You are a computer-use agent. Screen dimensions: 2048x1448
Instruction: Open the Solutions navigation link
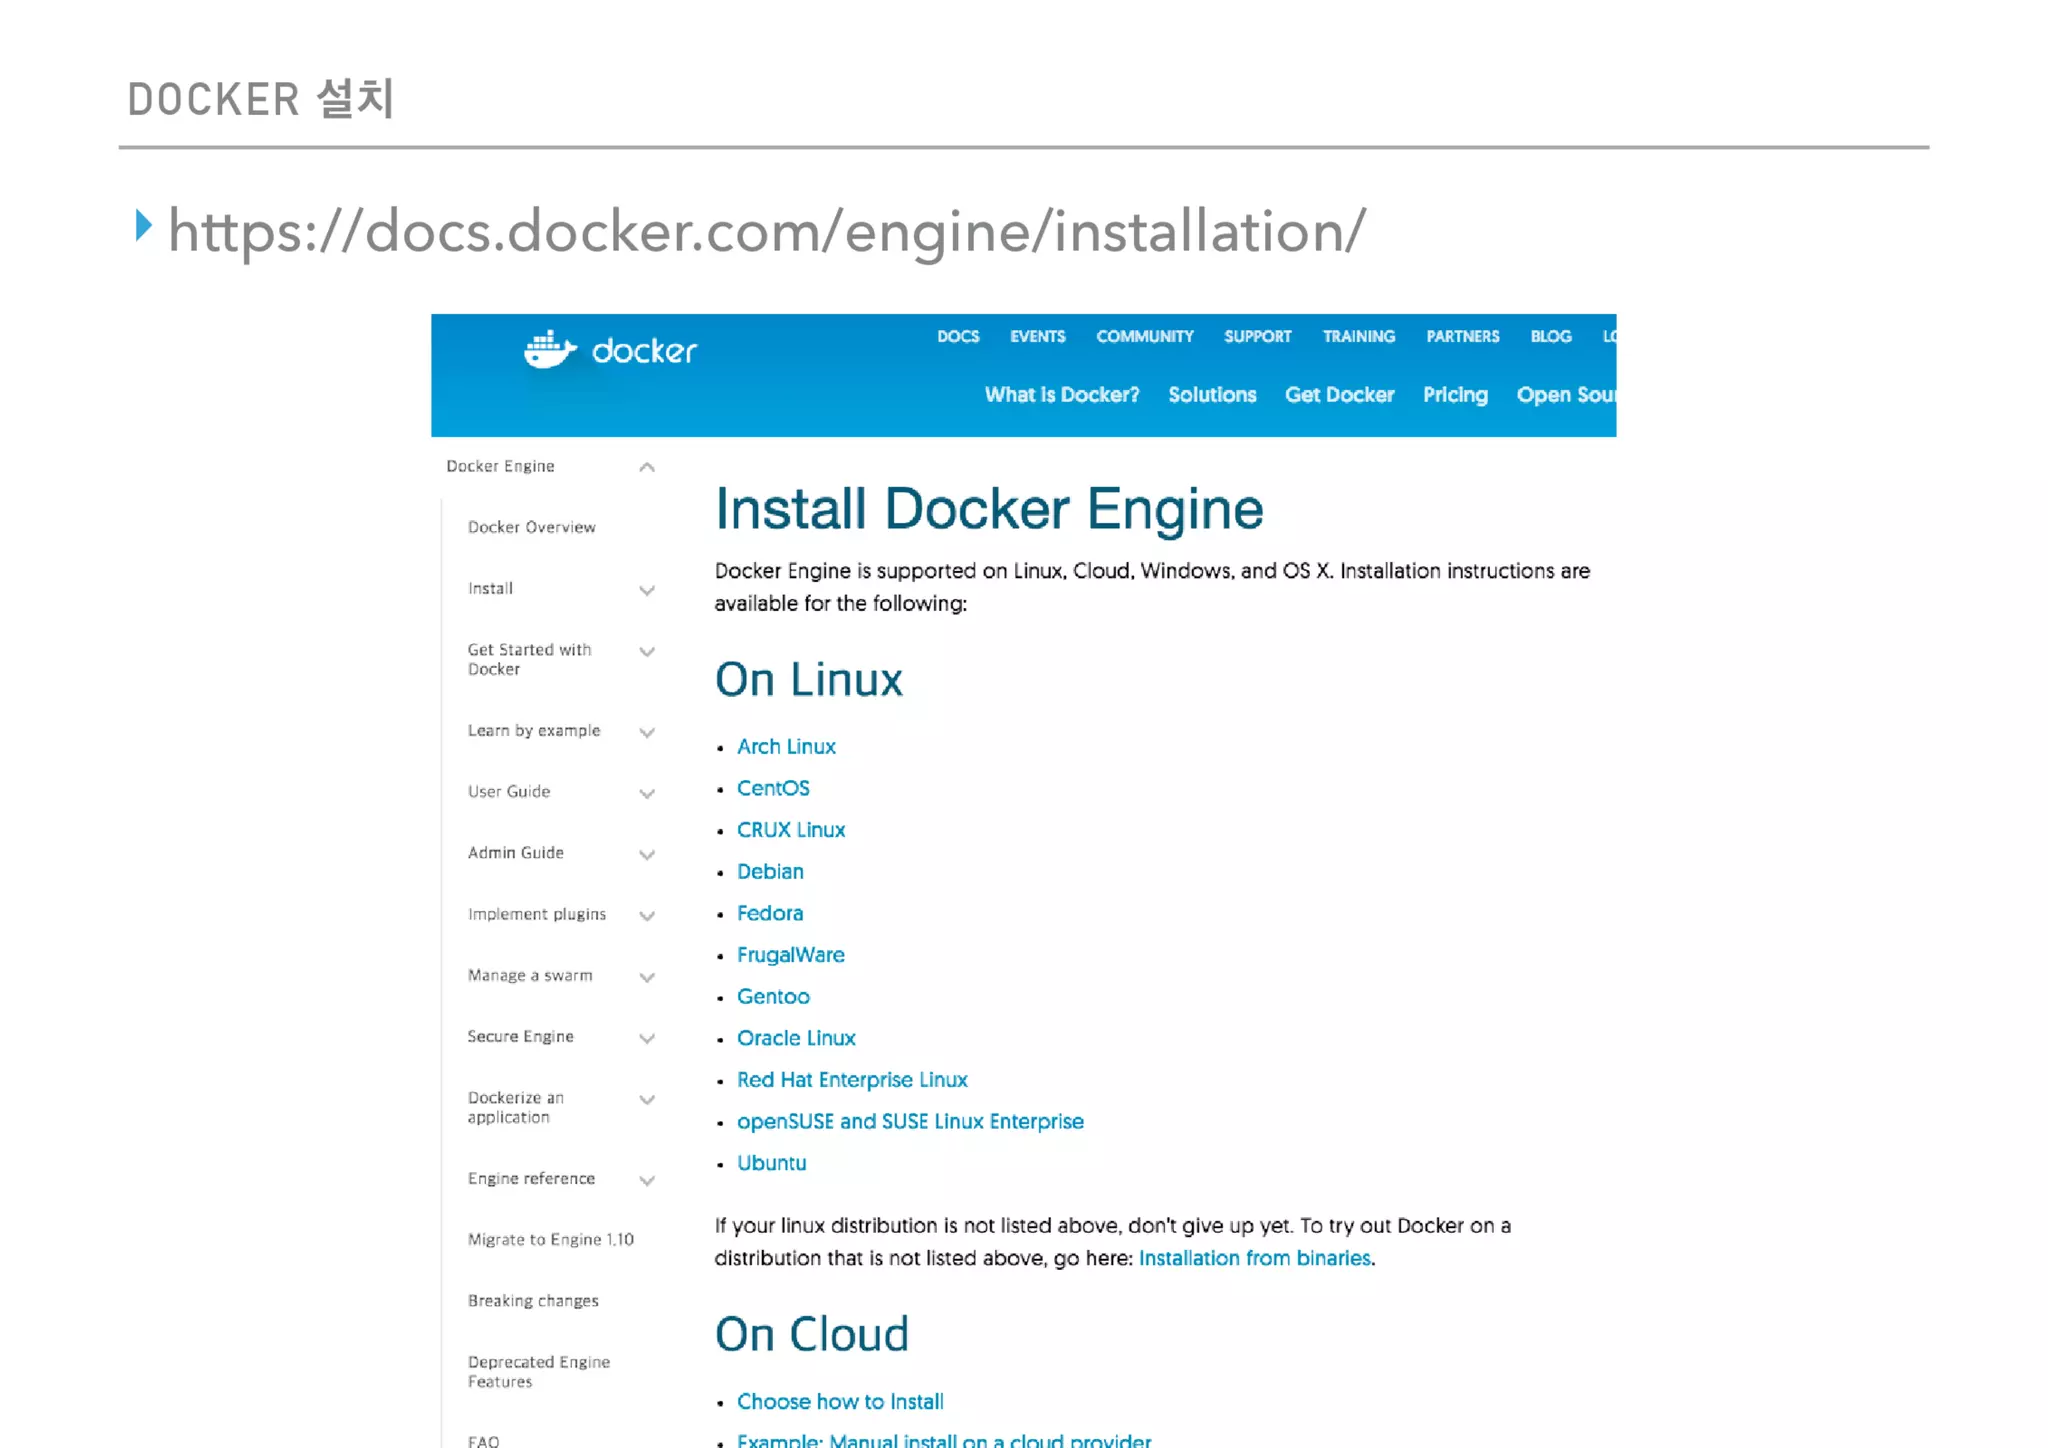(x=1212, y=395)
